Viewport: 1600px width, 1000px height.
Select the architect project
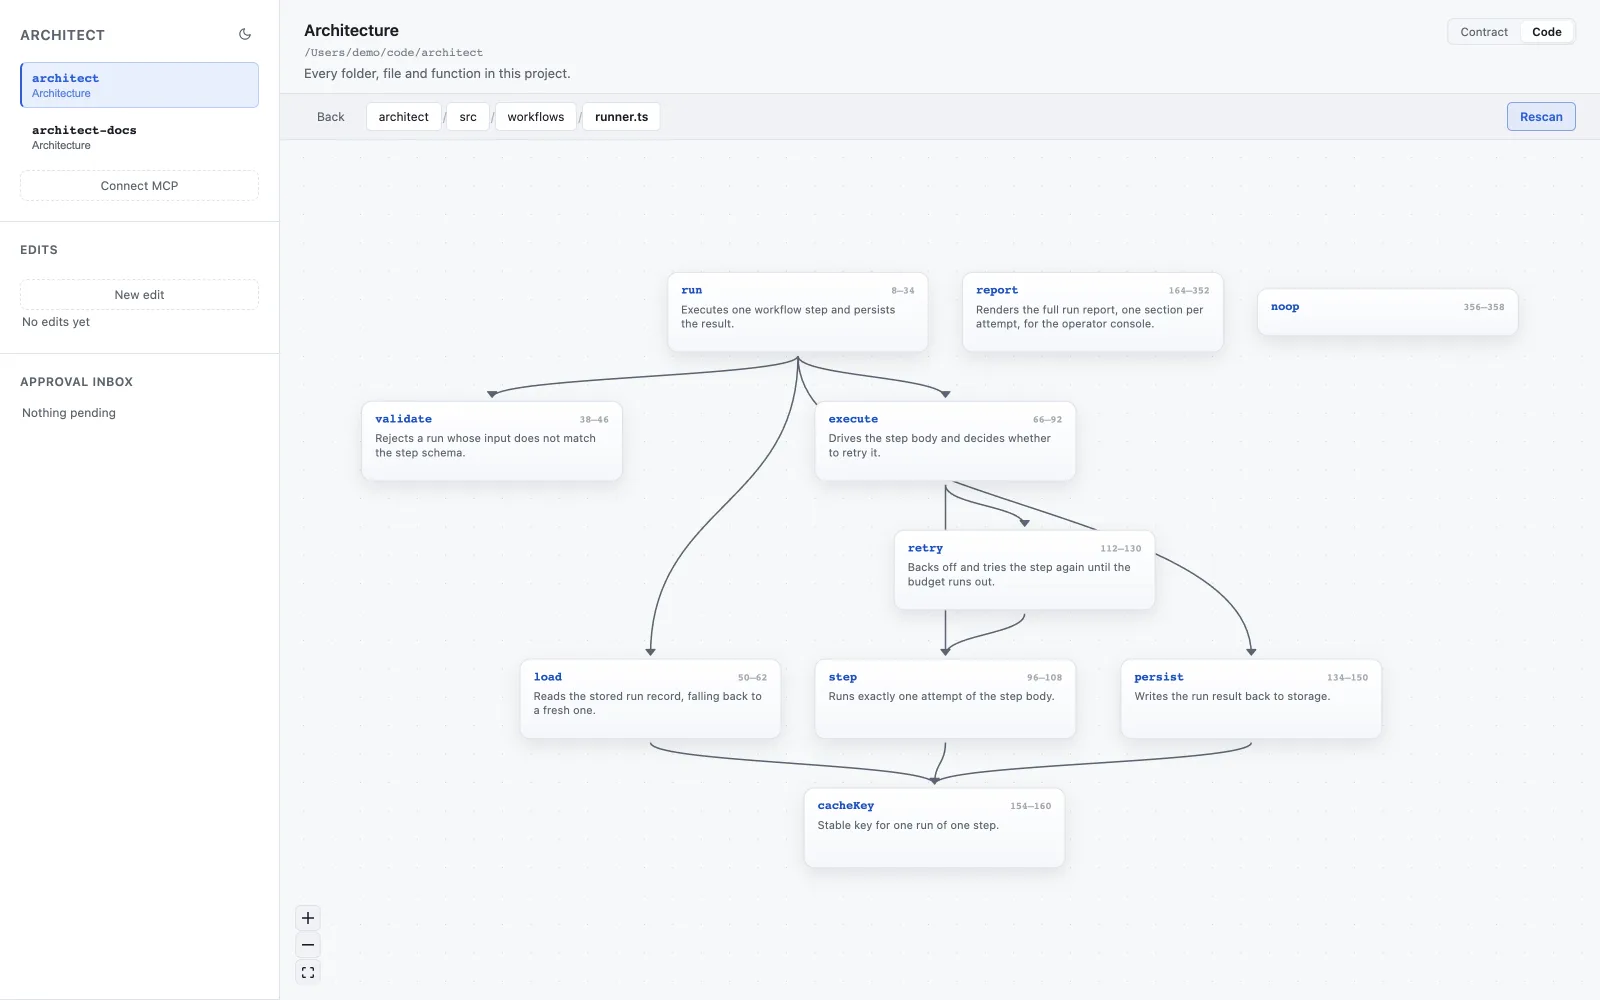139,85
